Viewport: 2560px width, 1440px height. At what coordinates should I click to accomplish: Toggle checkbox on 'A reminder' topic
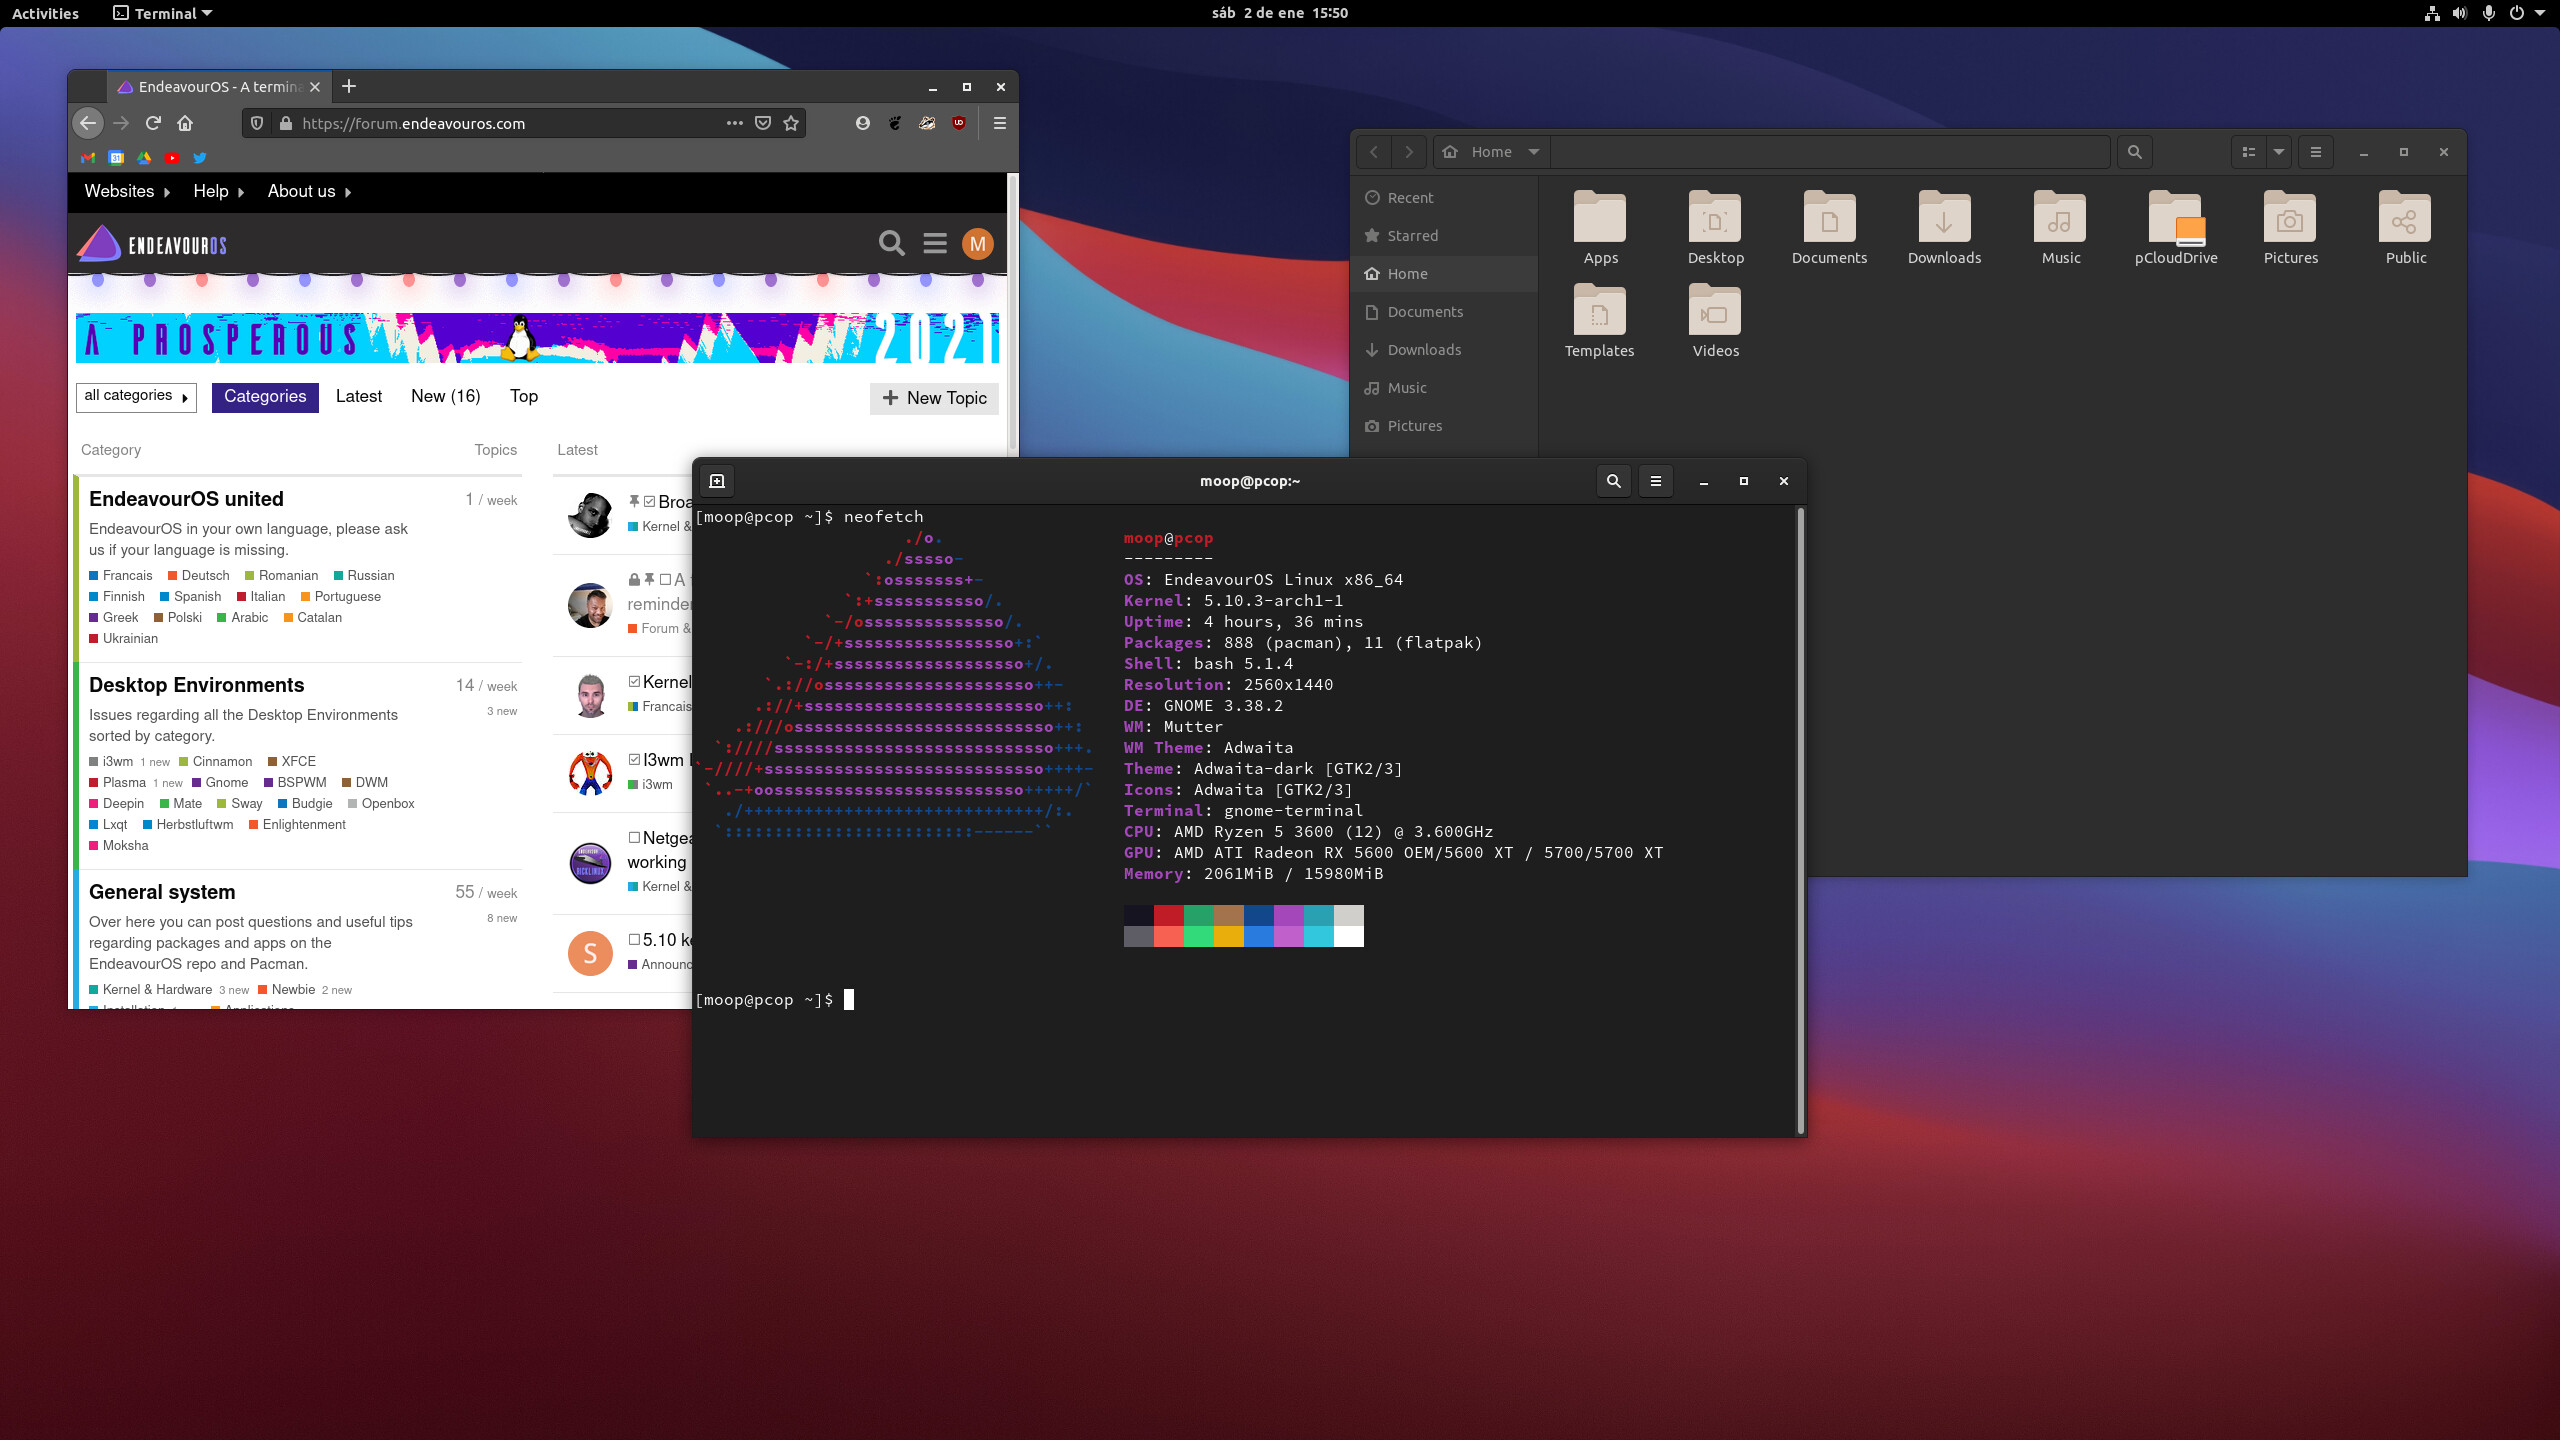[x=665, y=579]
